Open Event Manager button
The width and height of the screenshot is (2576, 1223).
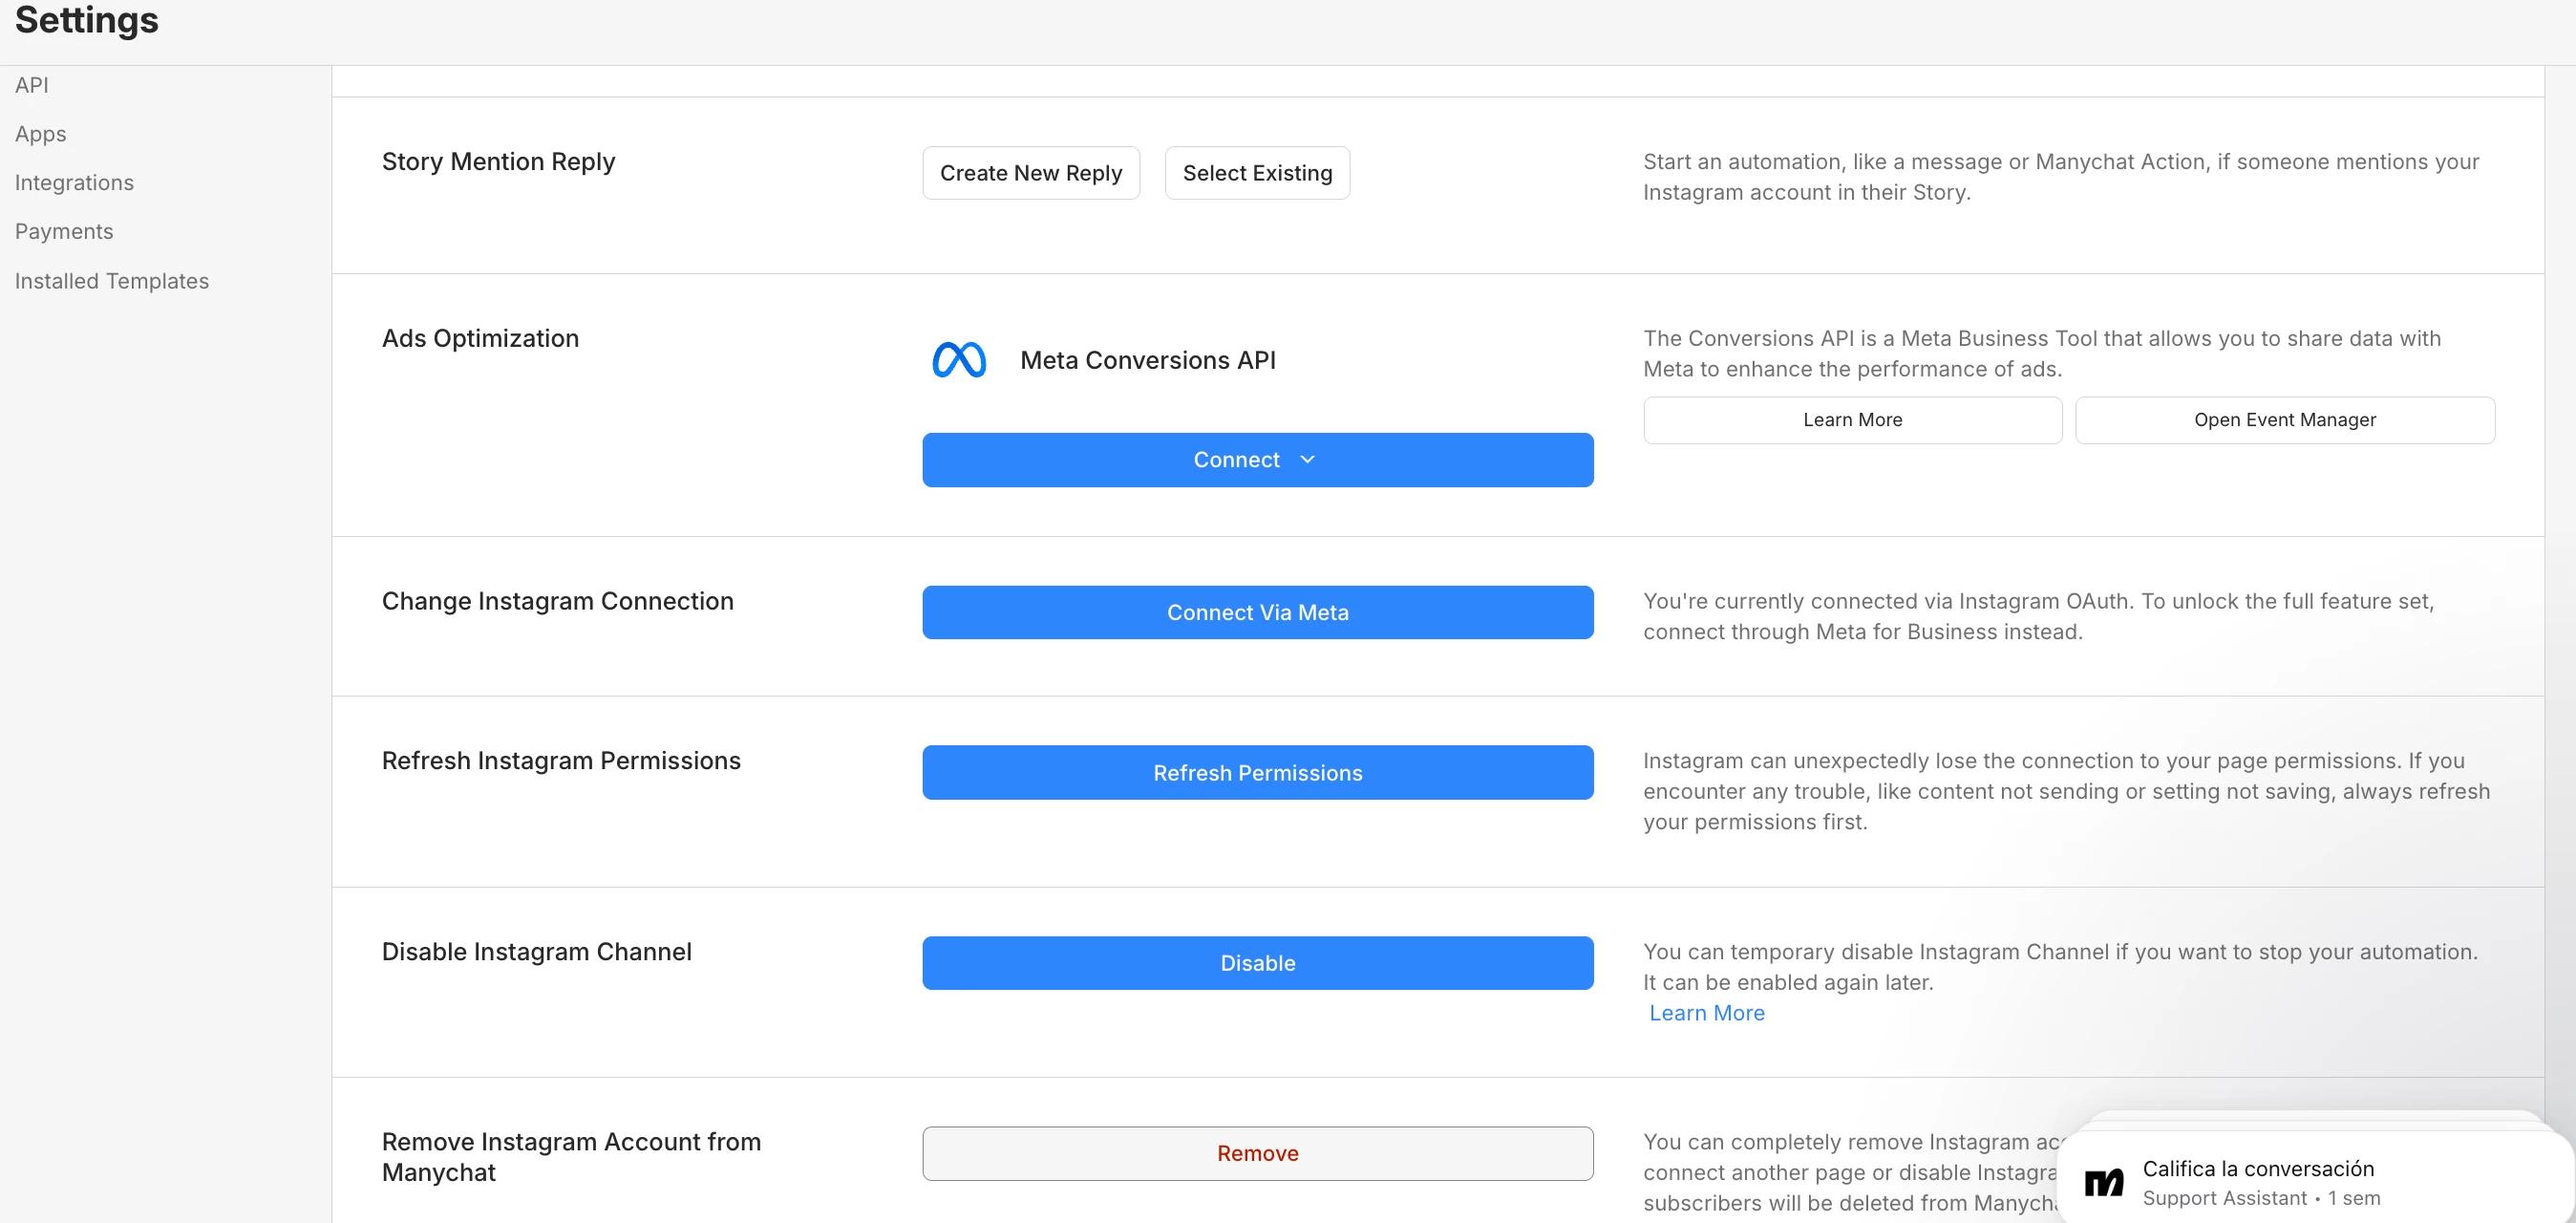pos(2284,420)
